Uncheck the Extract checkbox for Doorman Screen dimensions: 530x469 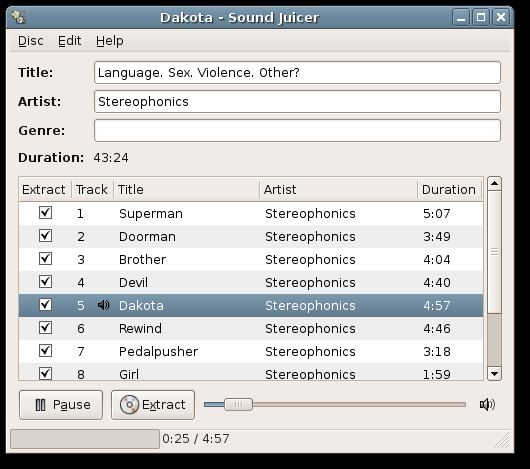[45, 236]
